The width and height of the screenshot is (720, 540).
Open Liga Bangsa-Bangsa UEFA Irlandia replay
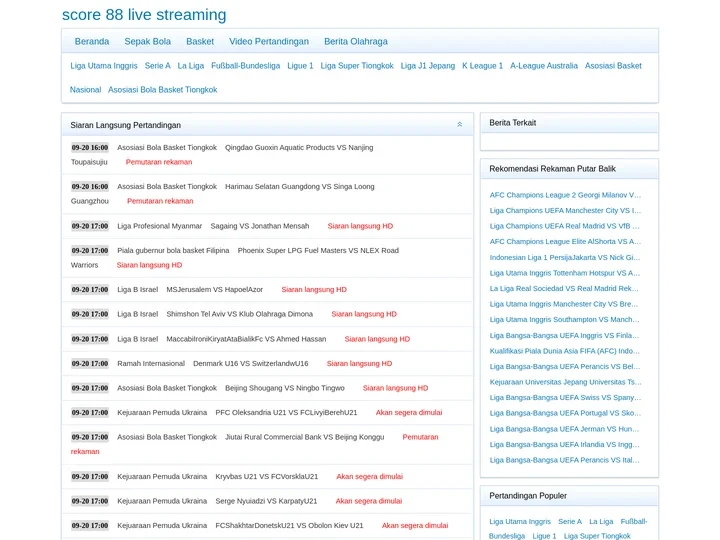(565, 445)
